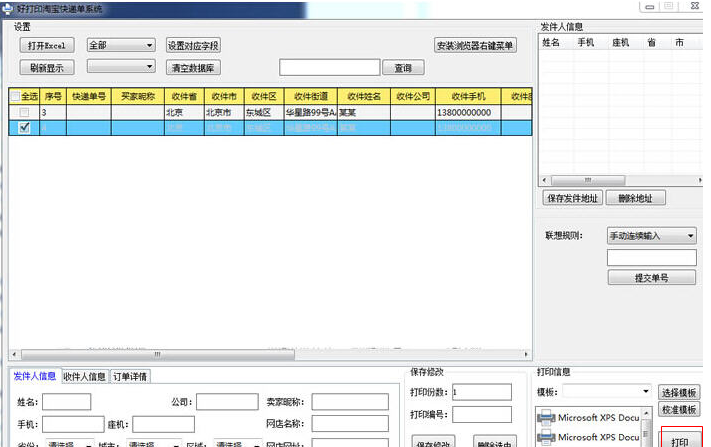This screenshot has height=447, width=711.
Task: Click the app printer icon in title bar
Action: pos(7,9)
